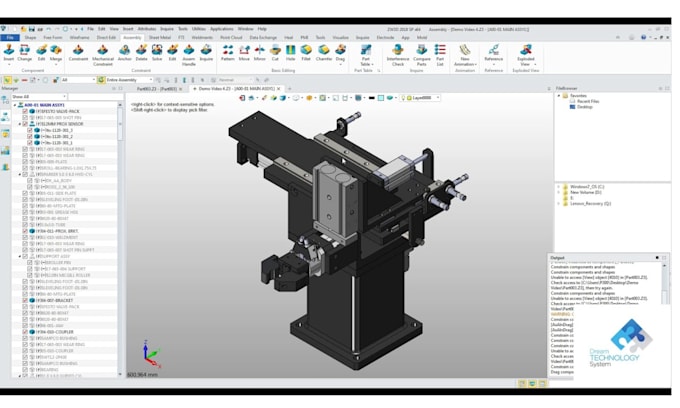The image size is (680, 408).
Task: Toggle the 12MM PROX SENSOR checkbox
Action: tap(25, 124)
